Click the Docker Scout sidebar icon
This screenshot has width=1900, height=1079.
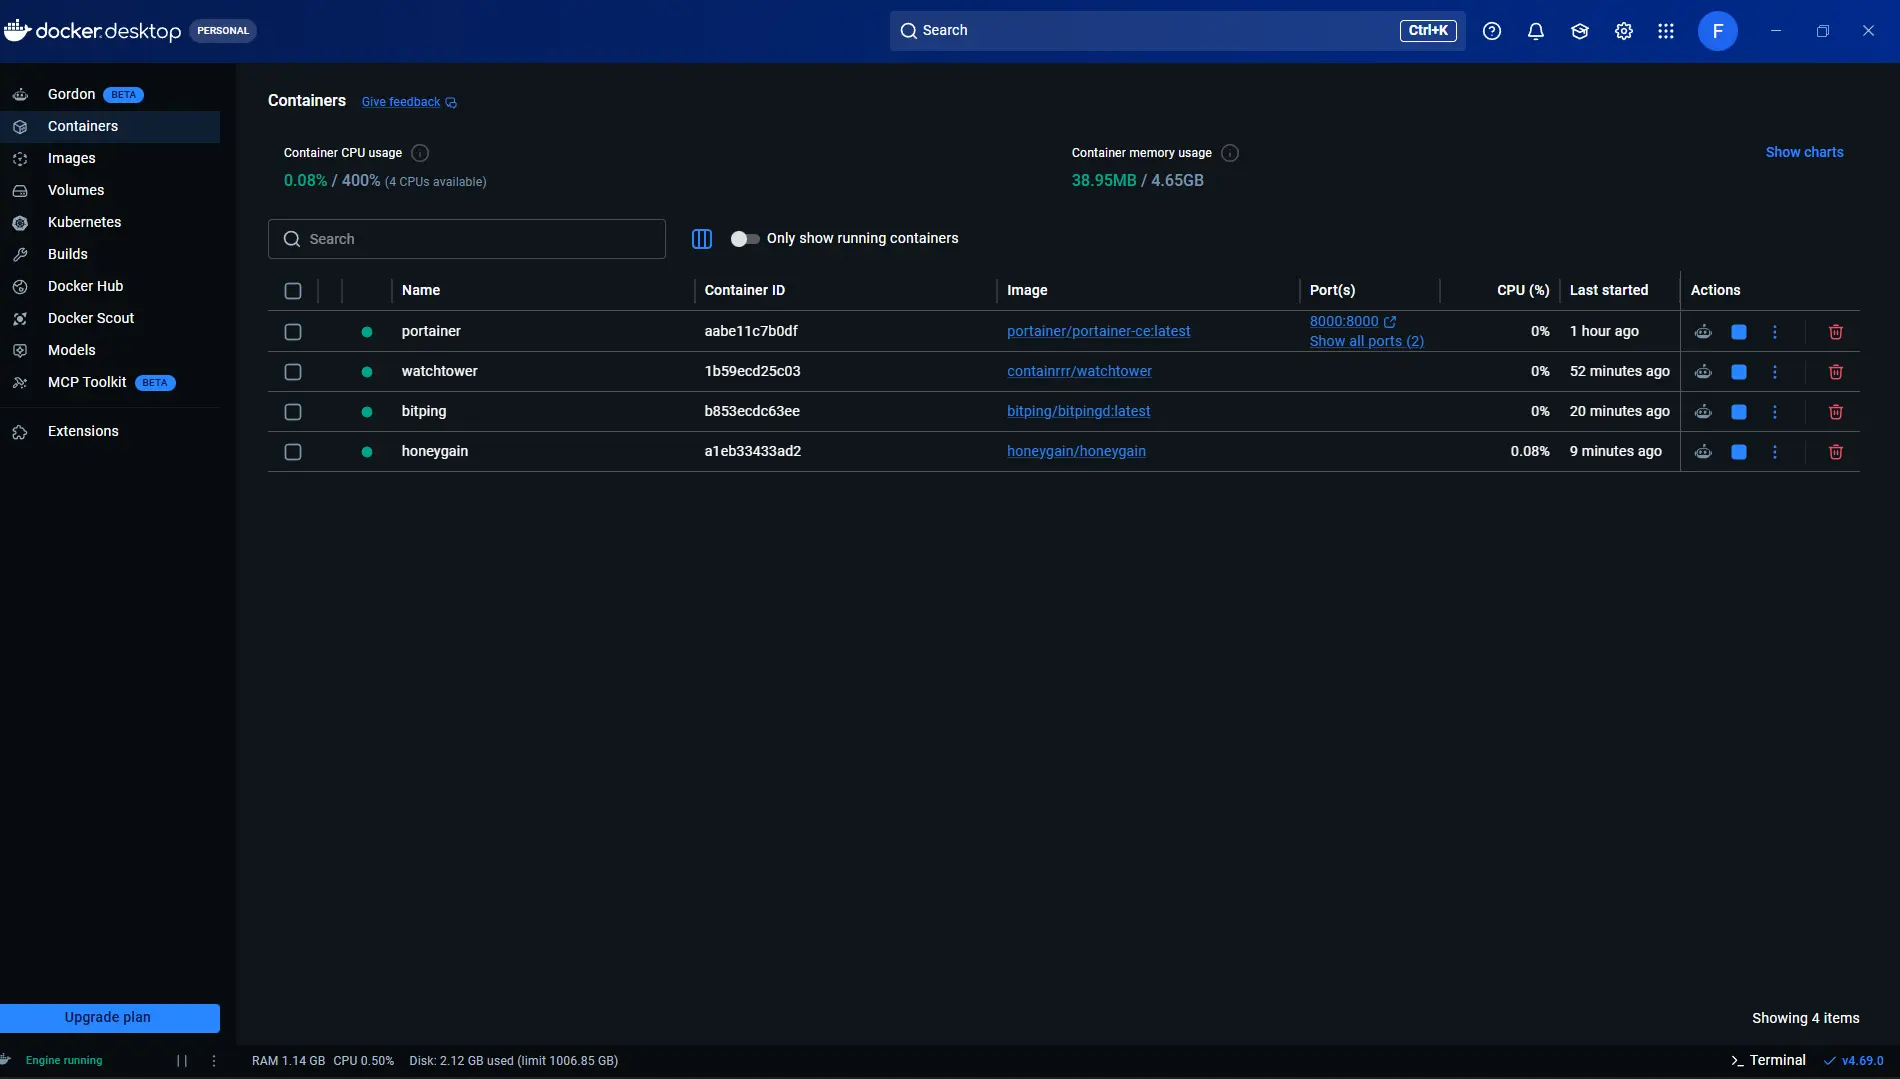(20, 319)
